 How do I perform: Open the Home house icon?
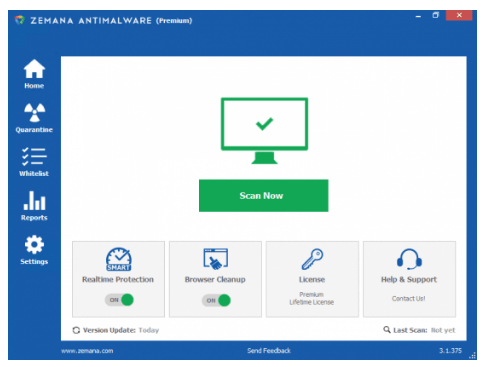pyautogui.click(x=34, y=69)
